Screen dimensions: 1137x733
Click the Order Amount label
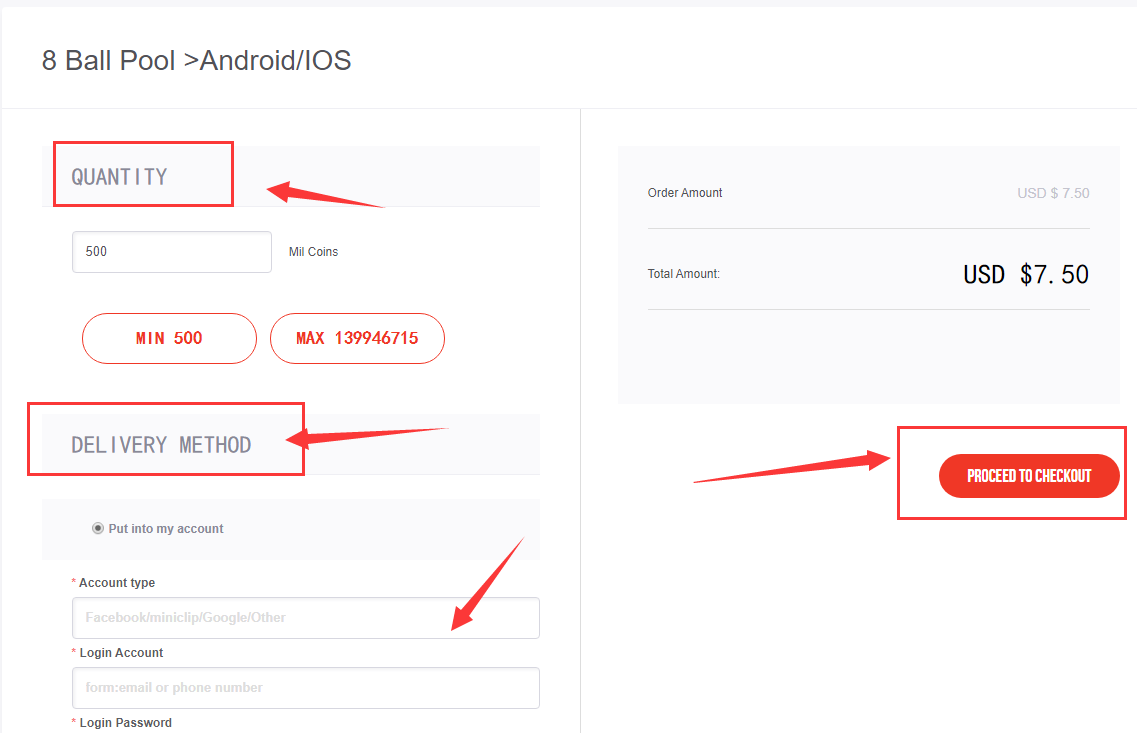[x=685, y=193]
